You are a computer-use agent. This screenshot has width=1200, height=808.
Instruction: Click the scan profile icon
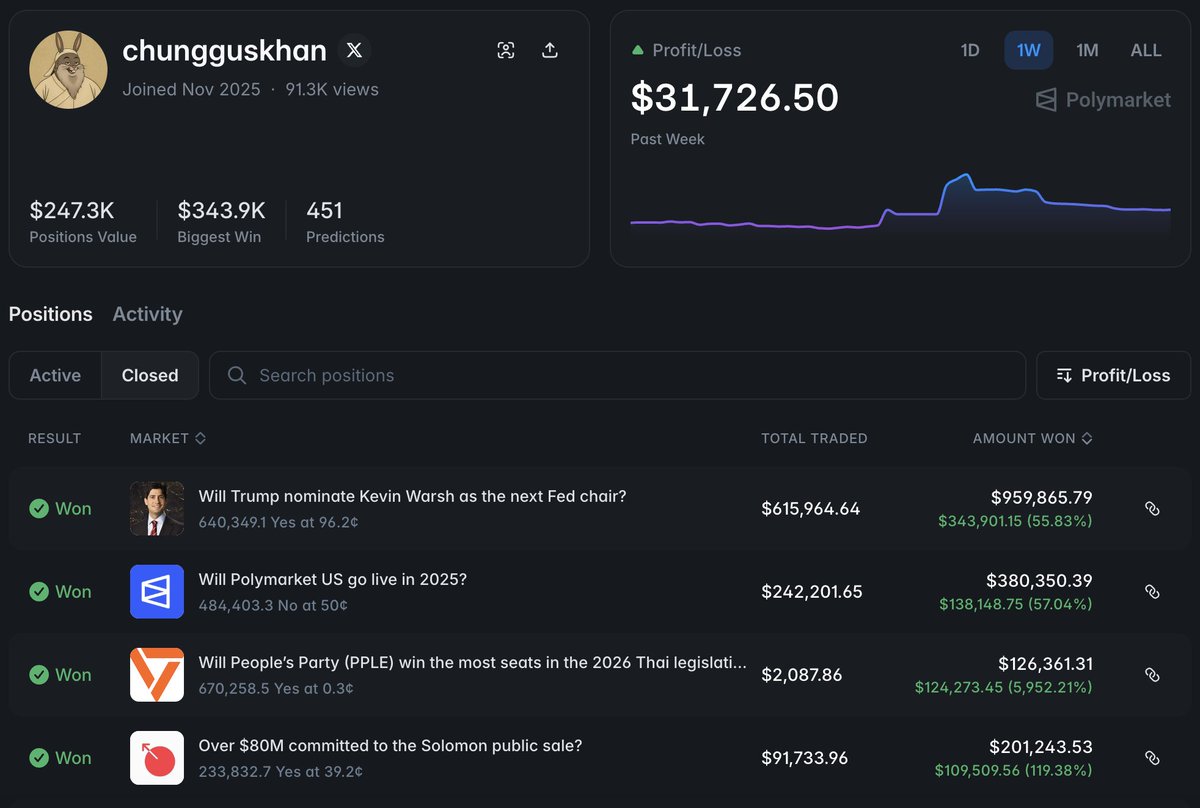[x=506, y=51]
